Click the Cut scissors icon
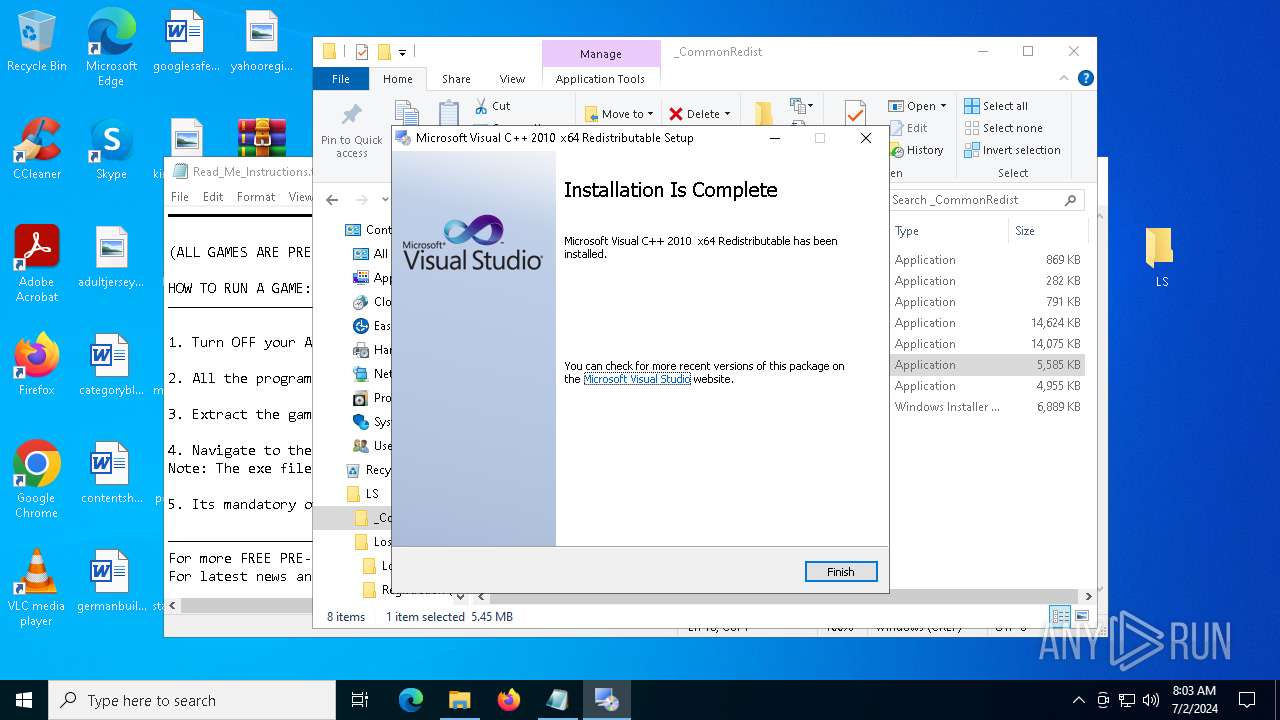 [481, 106]
